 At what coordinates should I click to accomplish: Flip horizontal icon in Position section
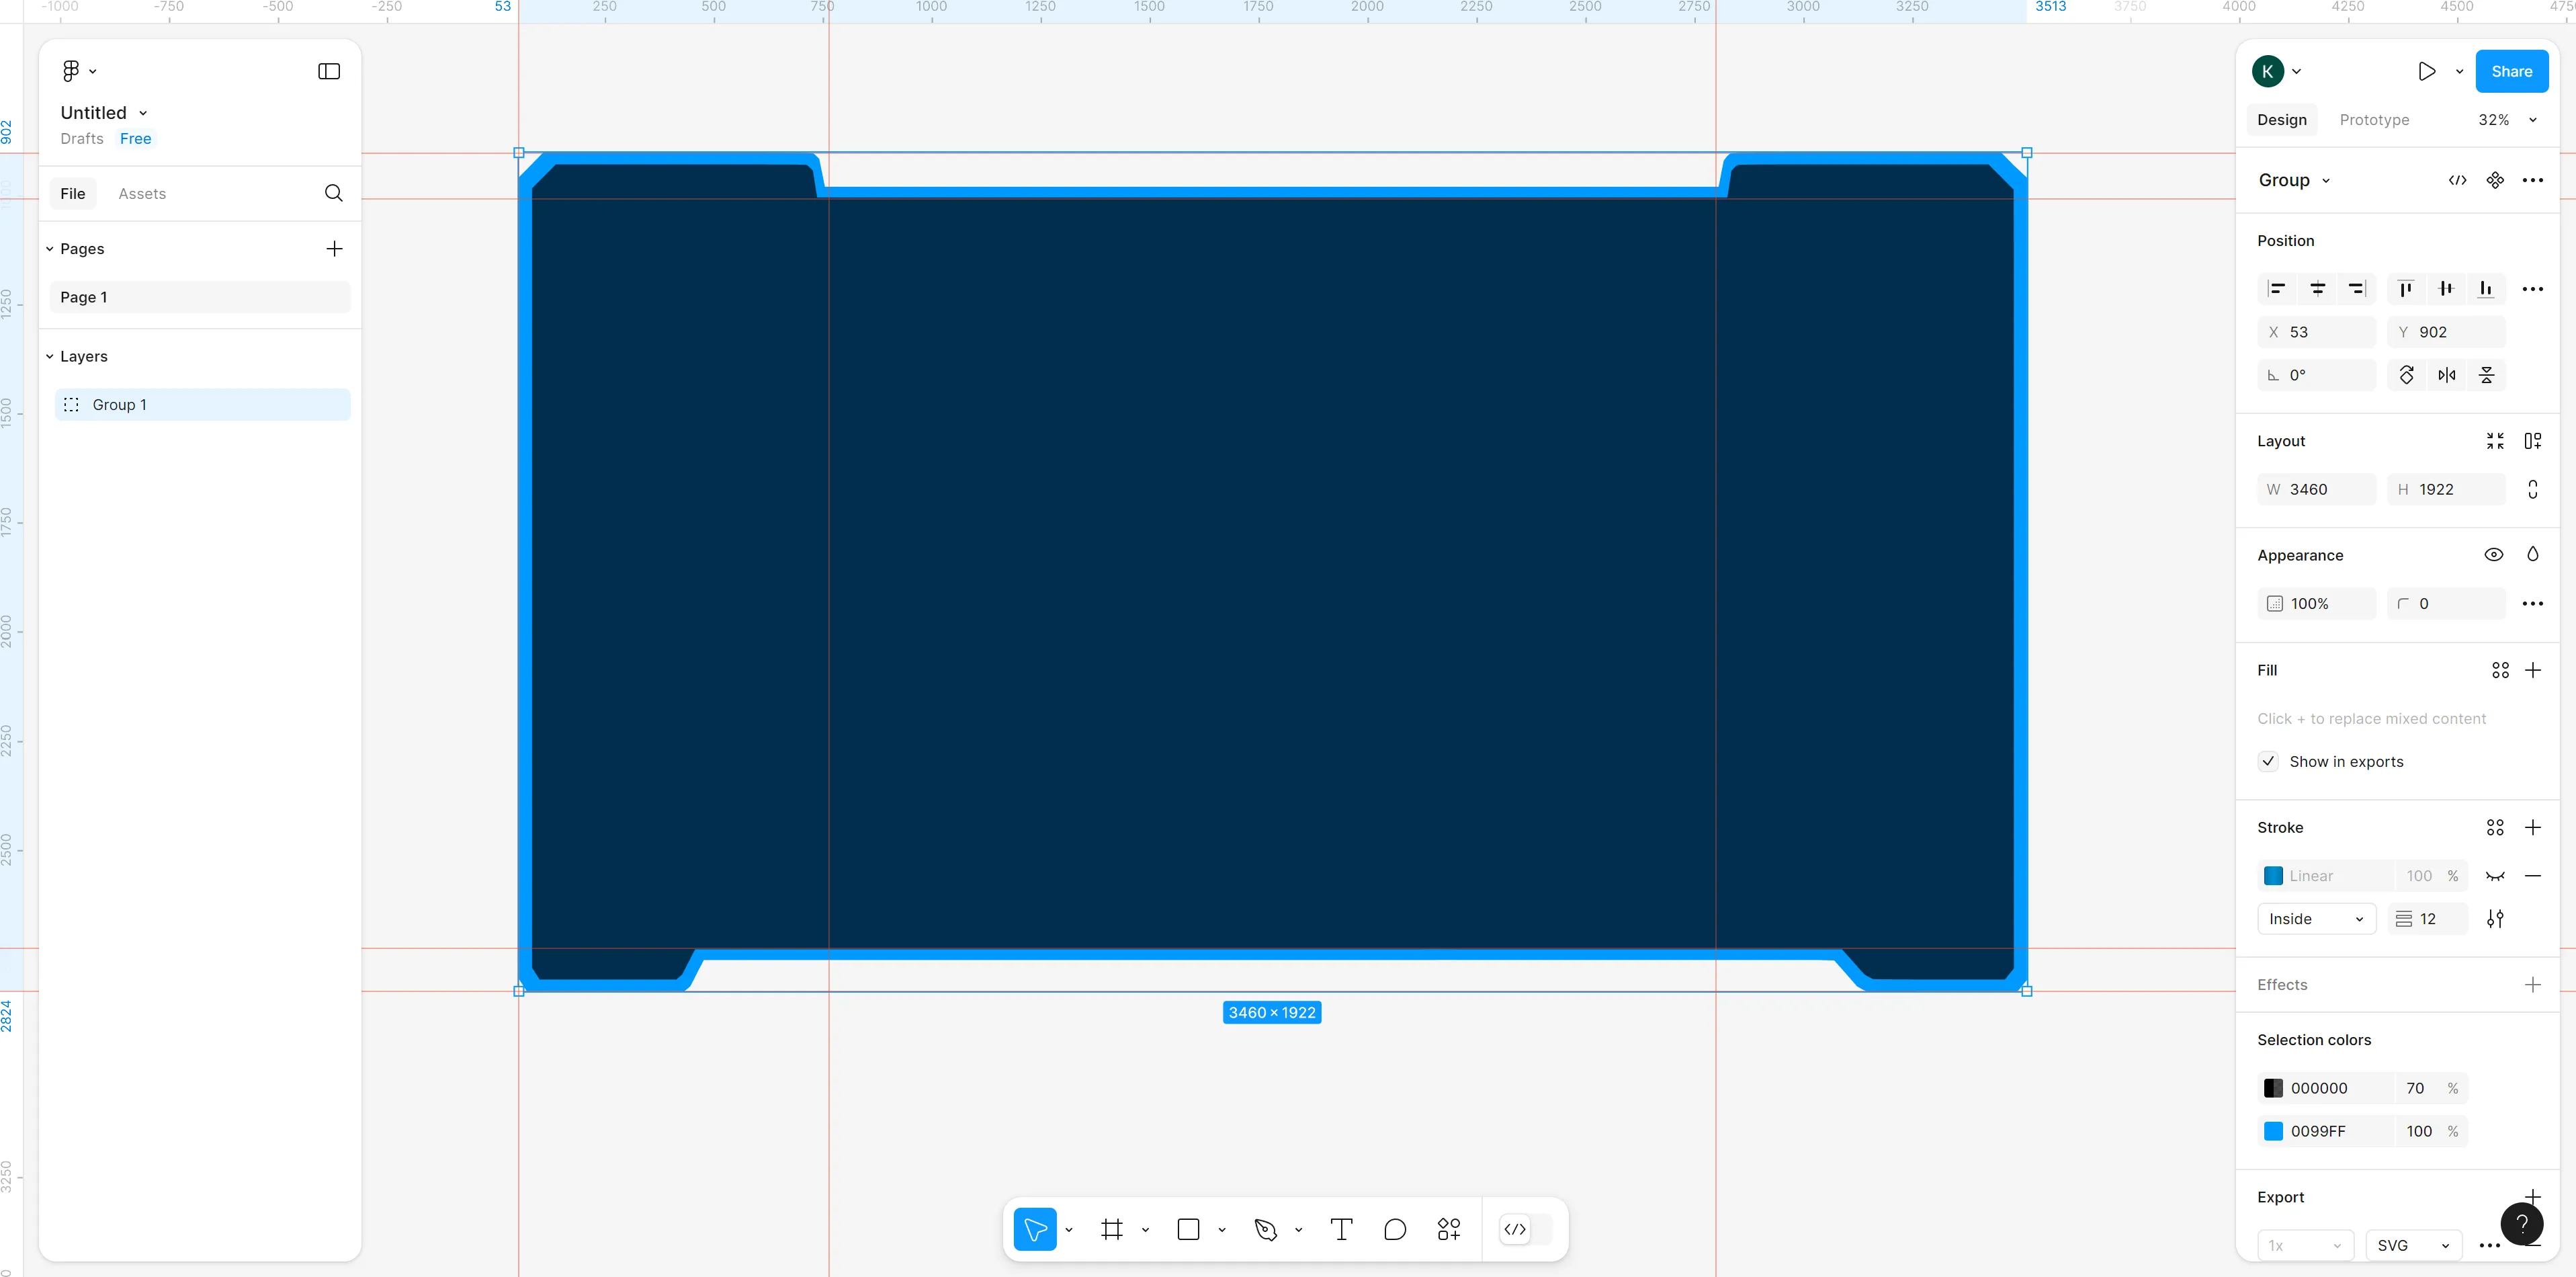2446,375
